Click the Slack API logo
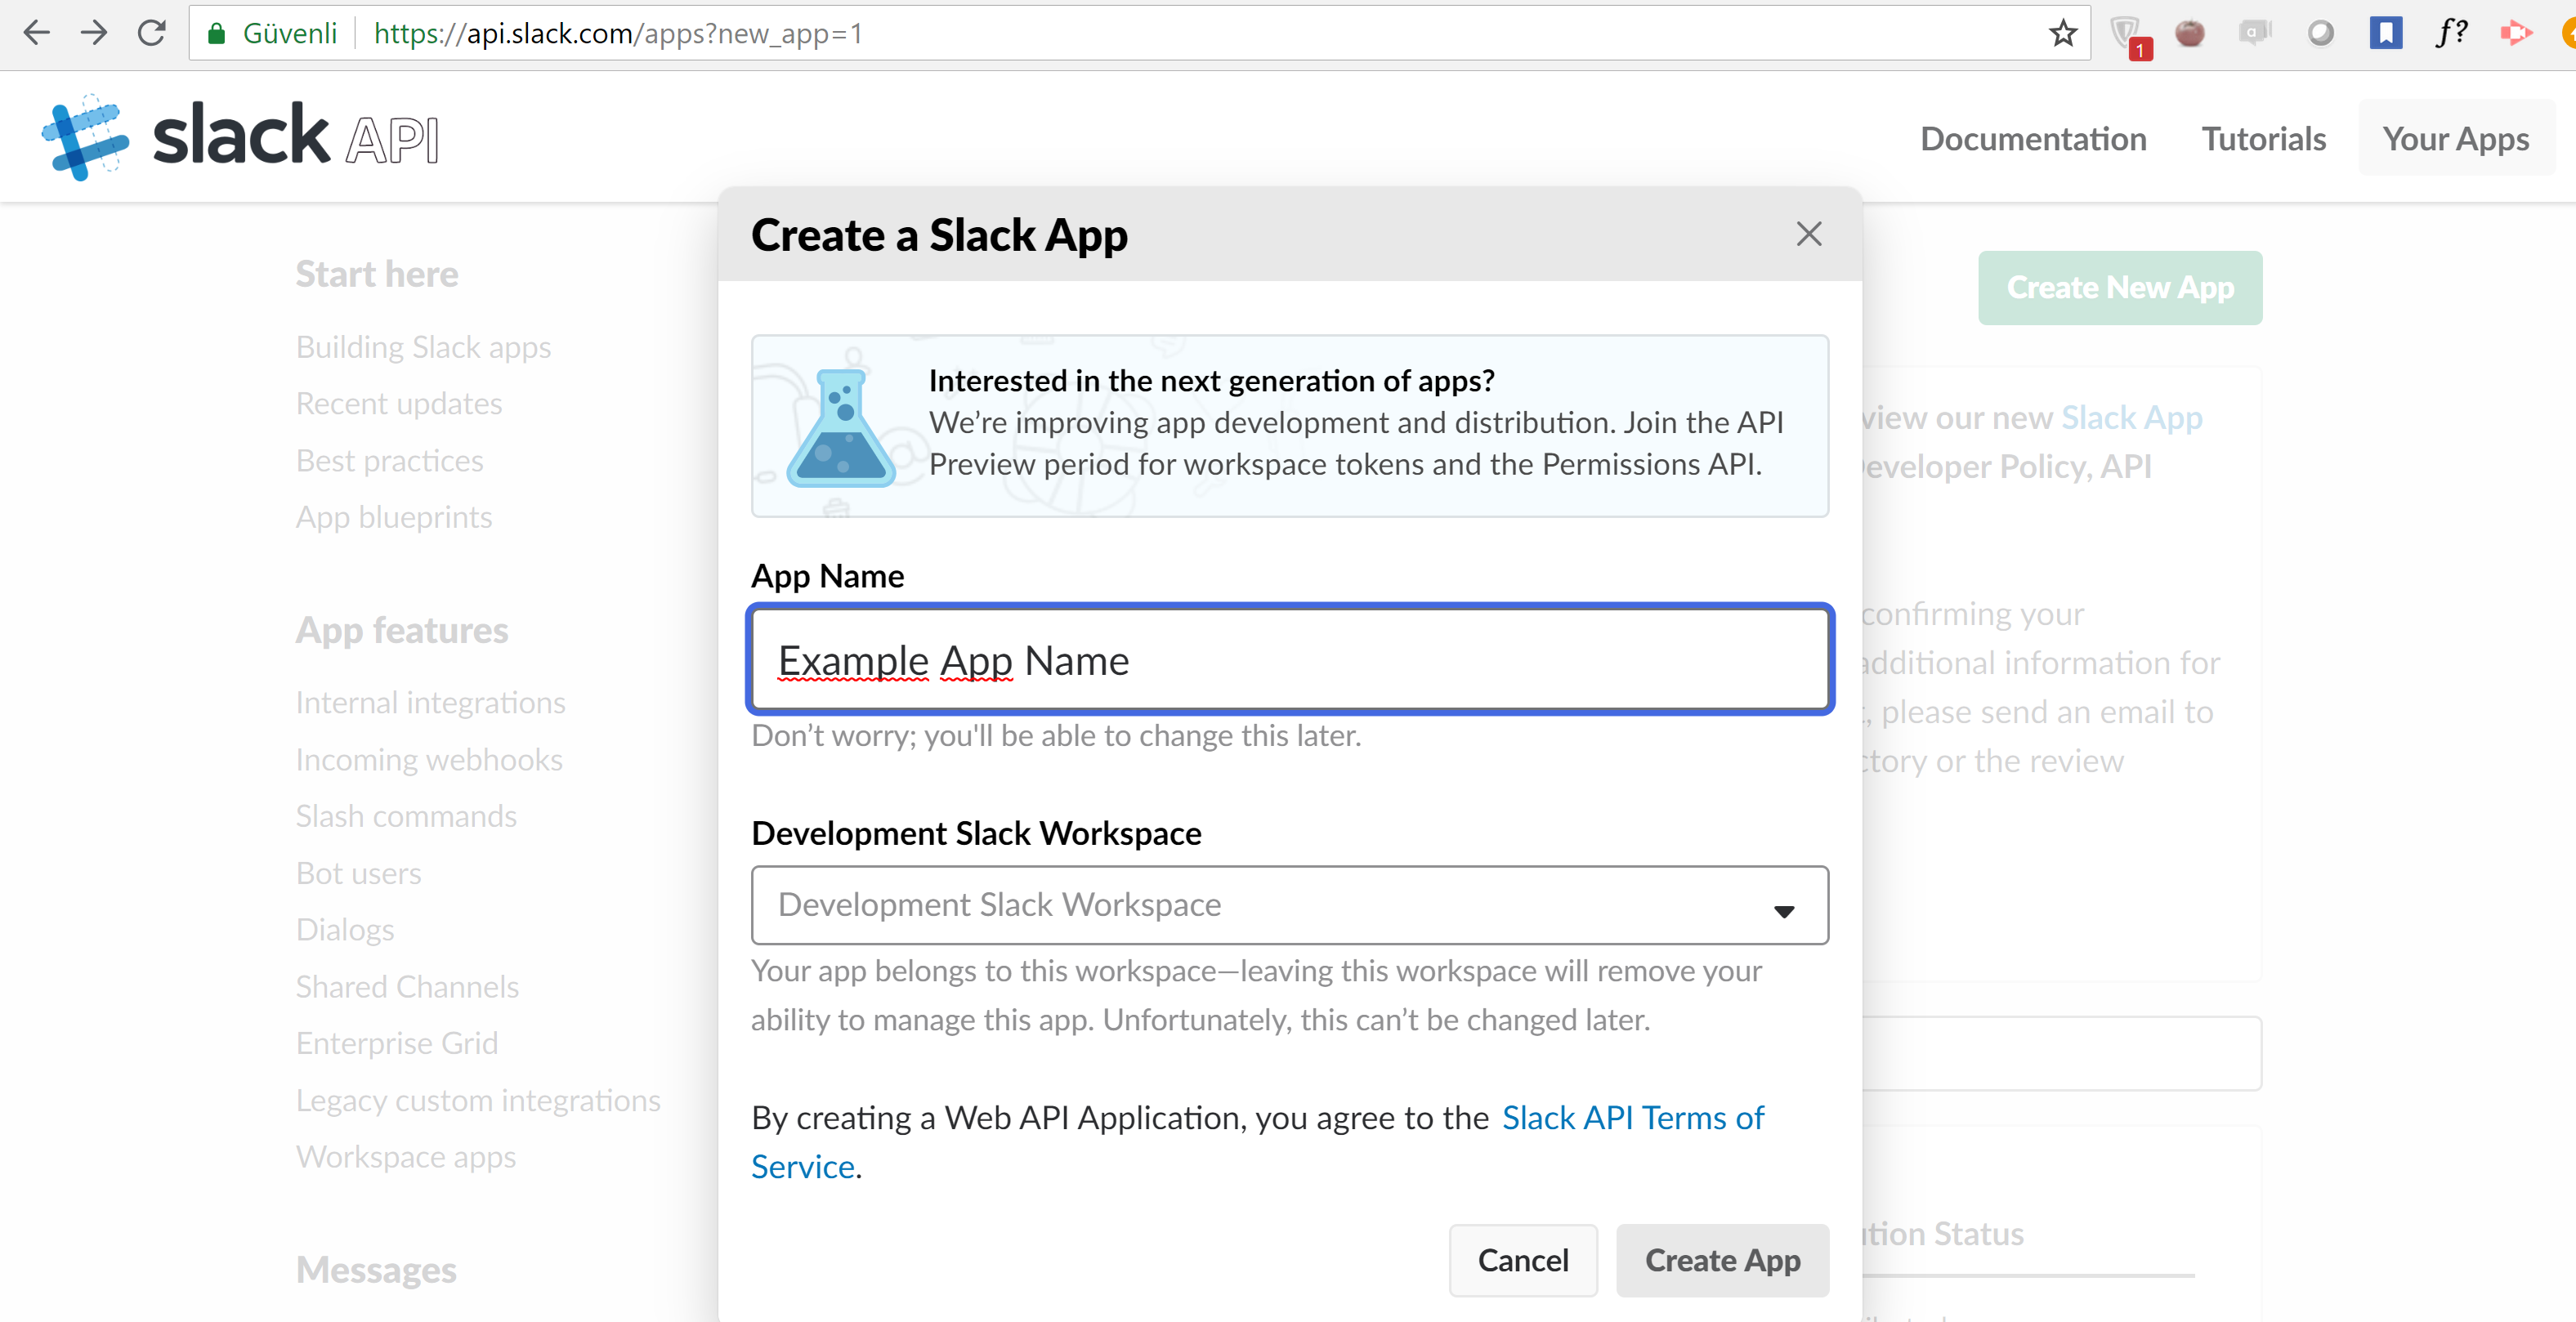The height and width of the screenshot is (1322, 2576). pos(240,138)
